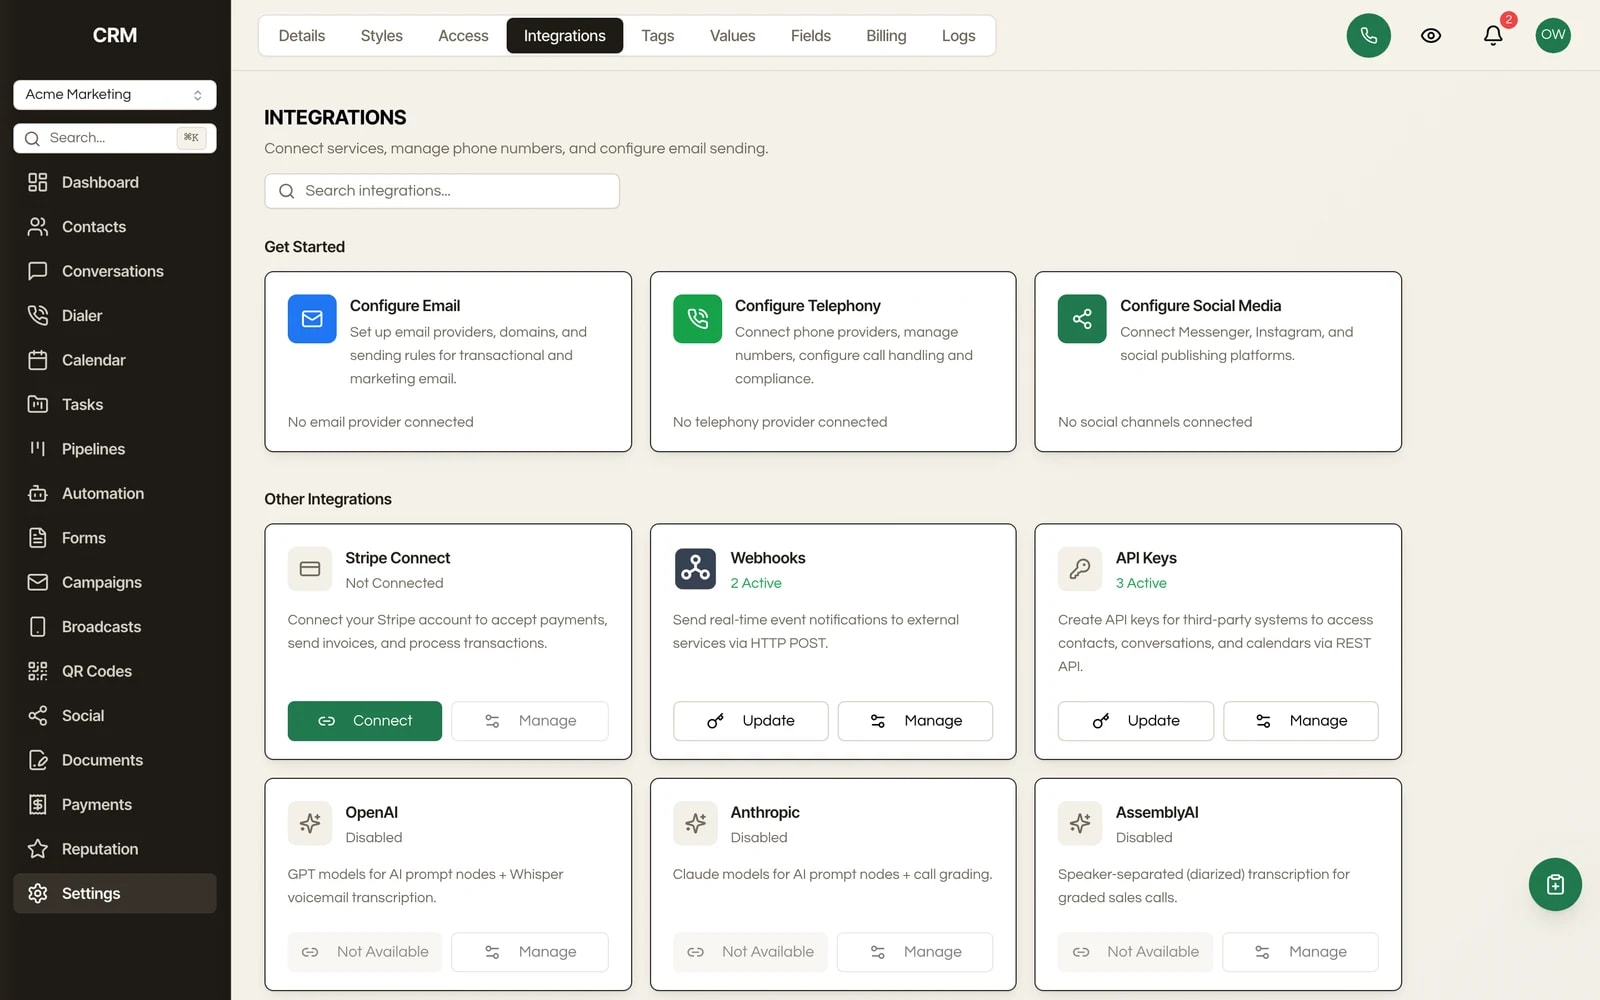Switch to the Fields tab

point(811,36)
